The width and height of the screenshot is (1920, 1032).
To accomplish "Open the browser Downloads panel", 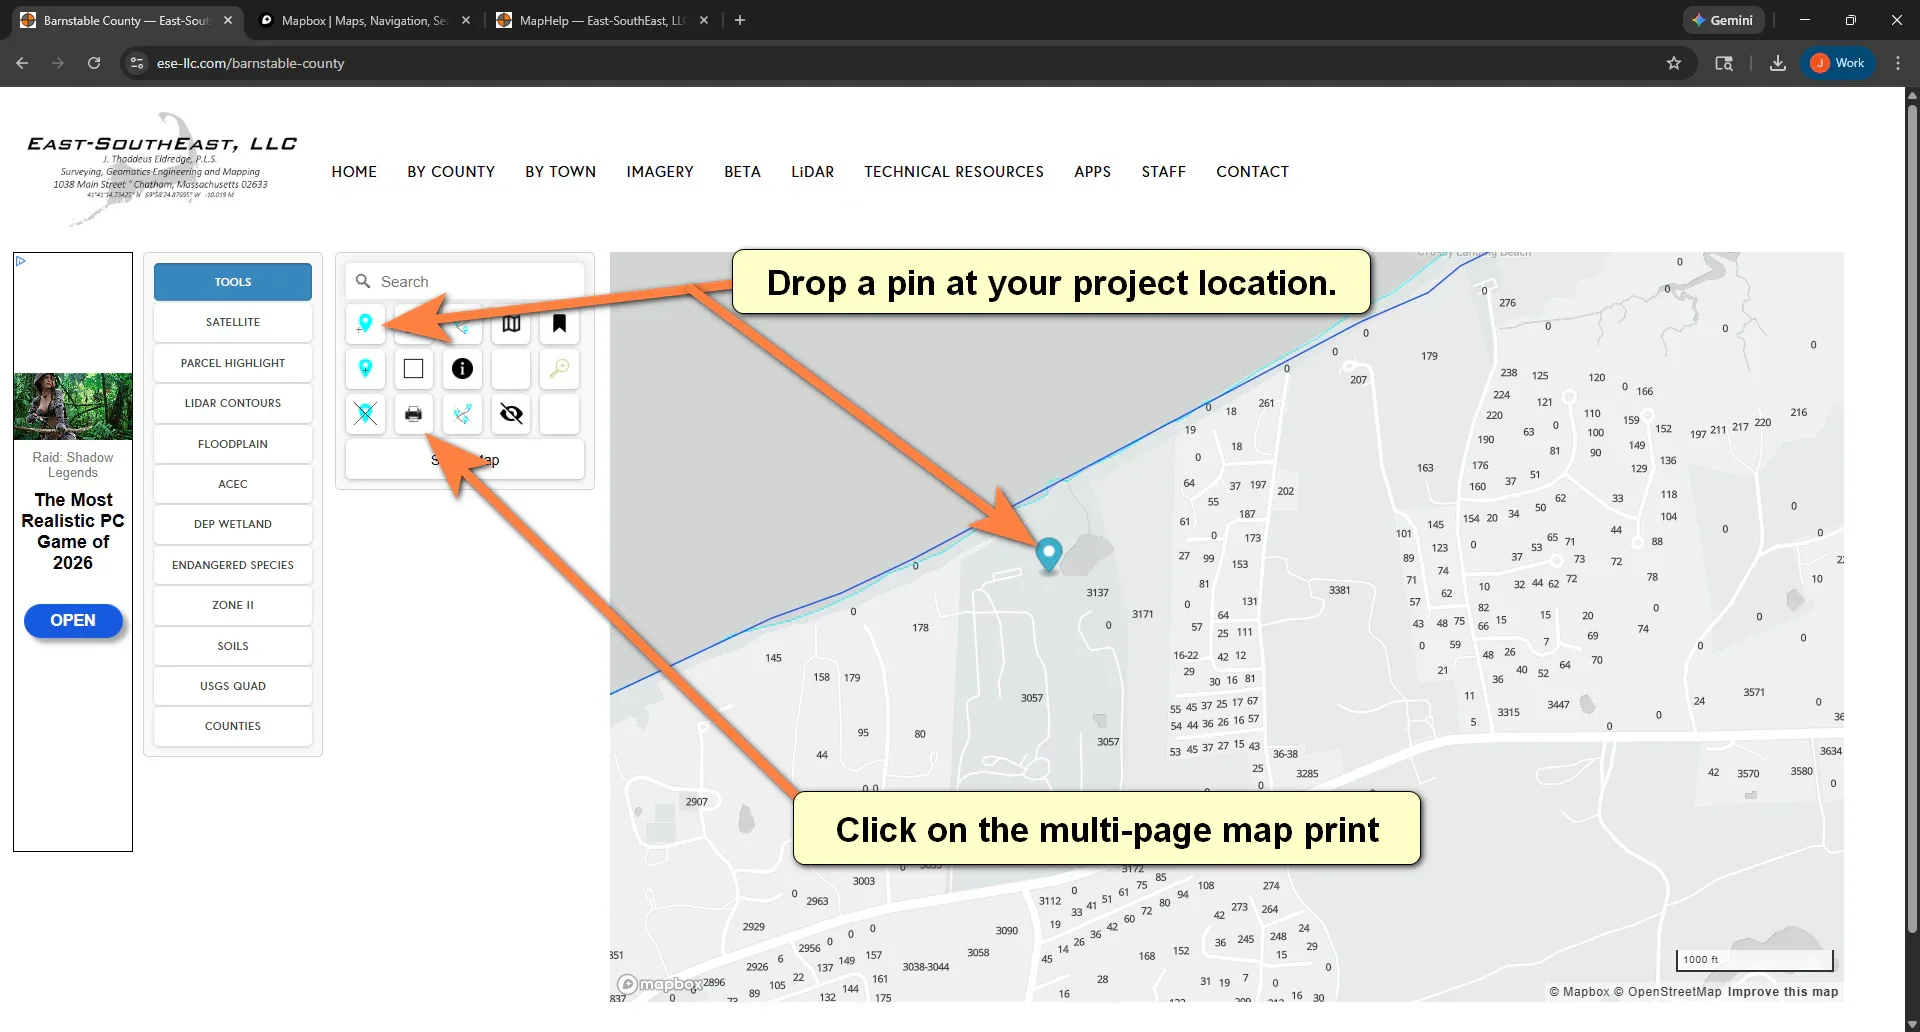I will tap(1777, 62).
